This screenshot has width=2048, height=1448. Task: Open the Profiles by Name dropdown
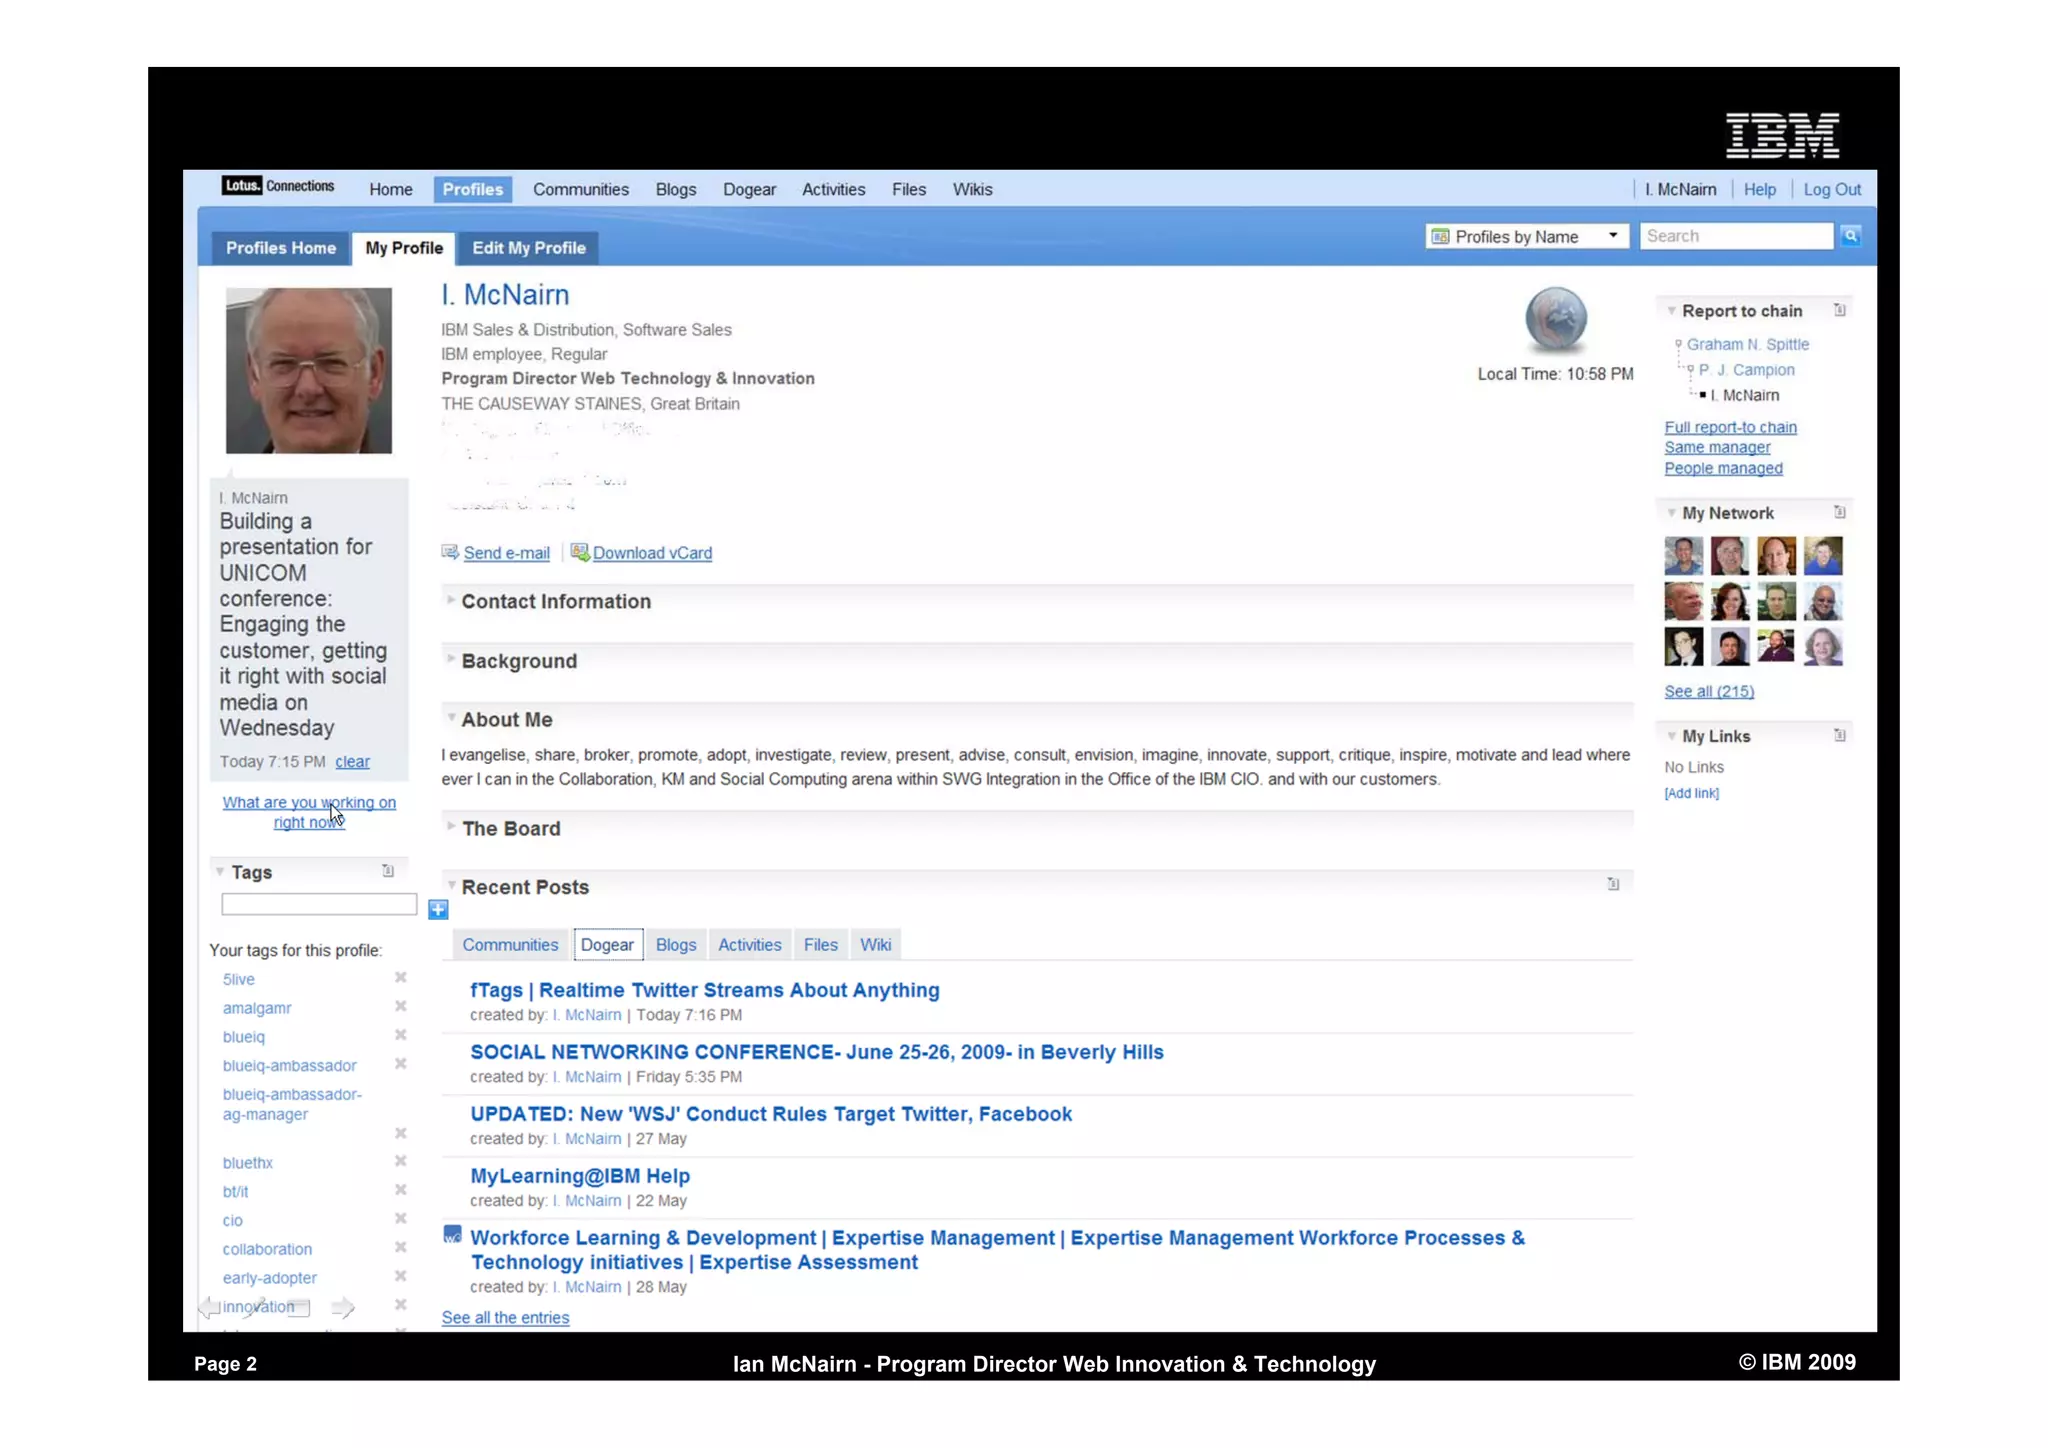tap(1526, 236)
